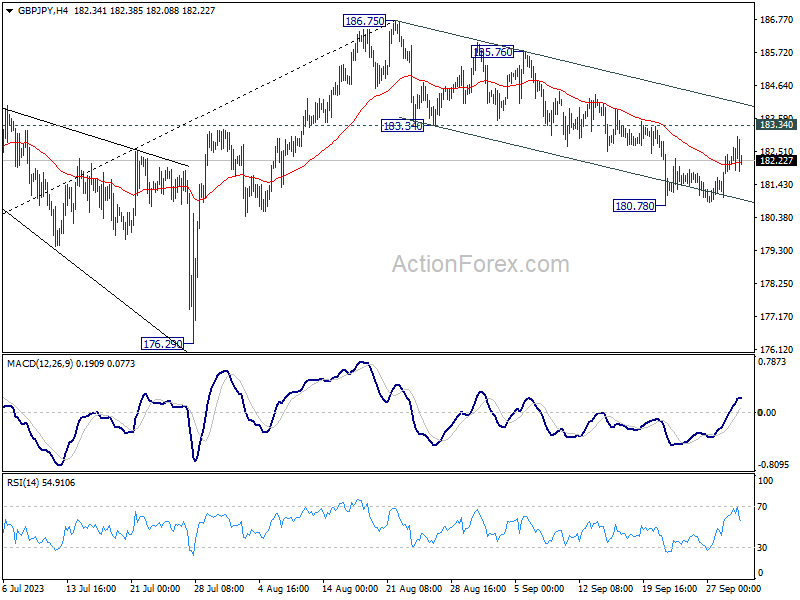800x600 pixels.
Task: Open the chart menu triangle beside GBPJPY
Action: (9, 11)
